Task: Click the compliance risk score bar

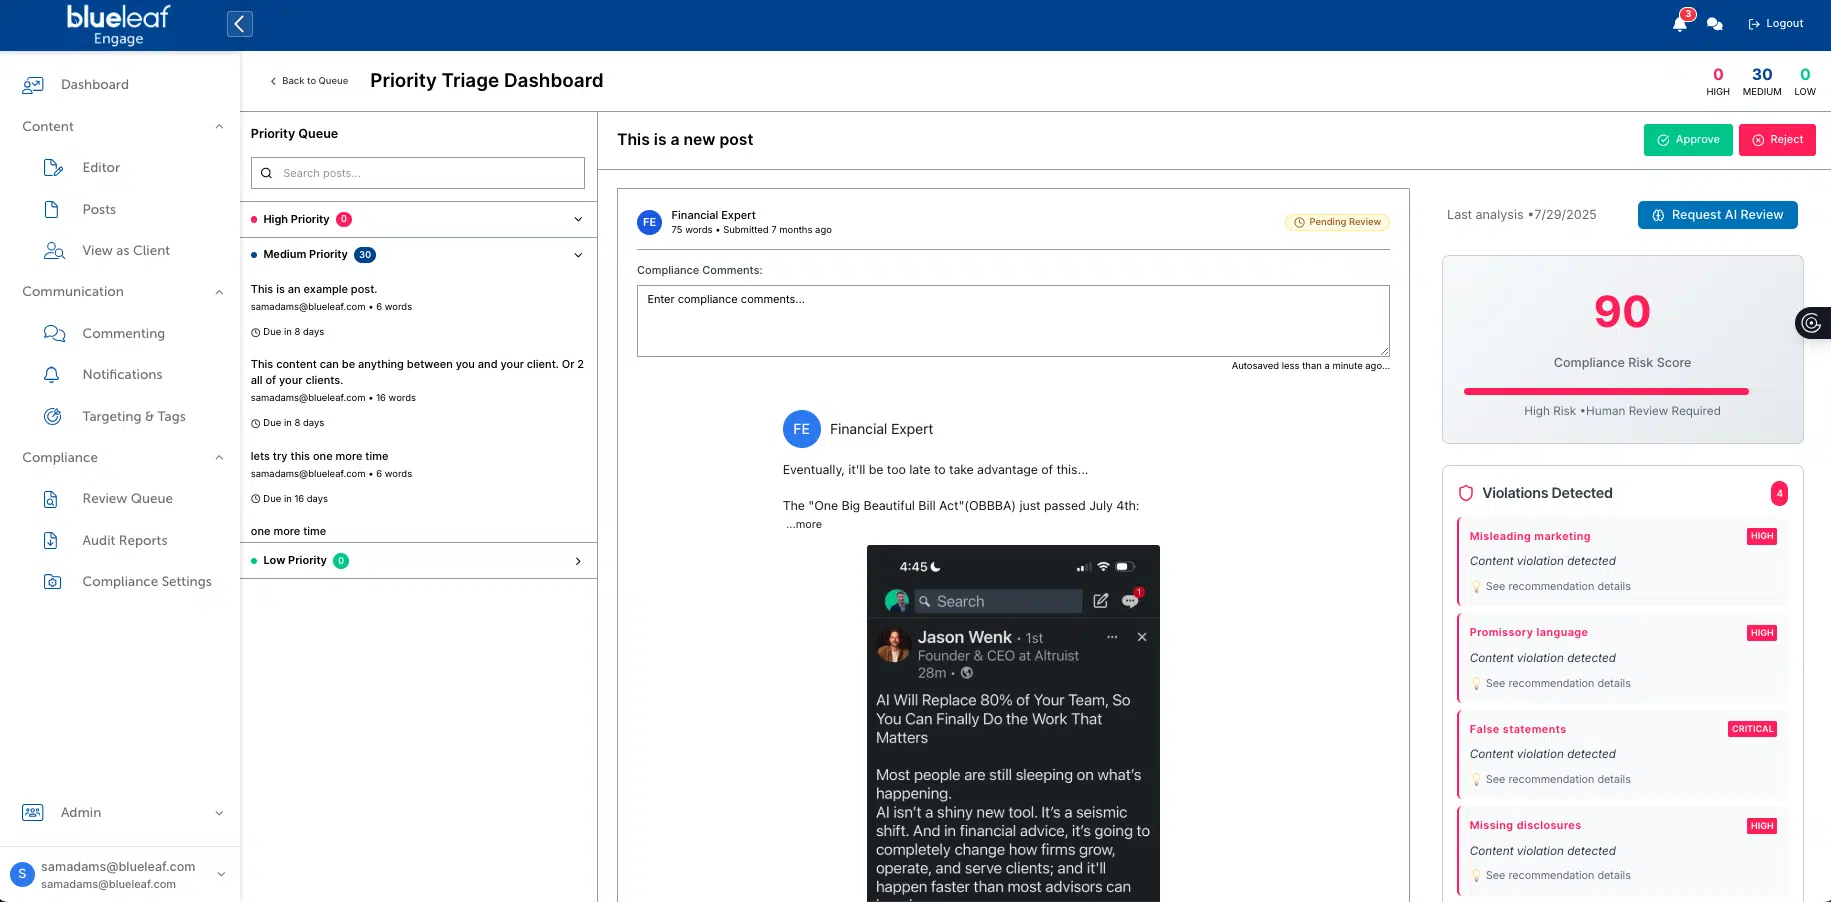Action: [1606, 391]
